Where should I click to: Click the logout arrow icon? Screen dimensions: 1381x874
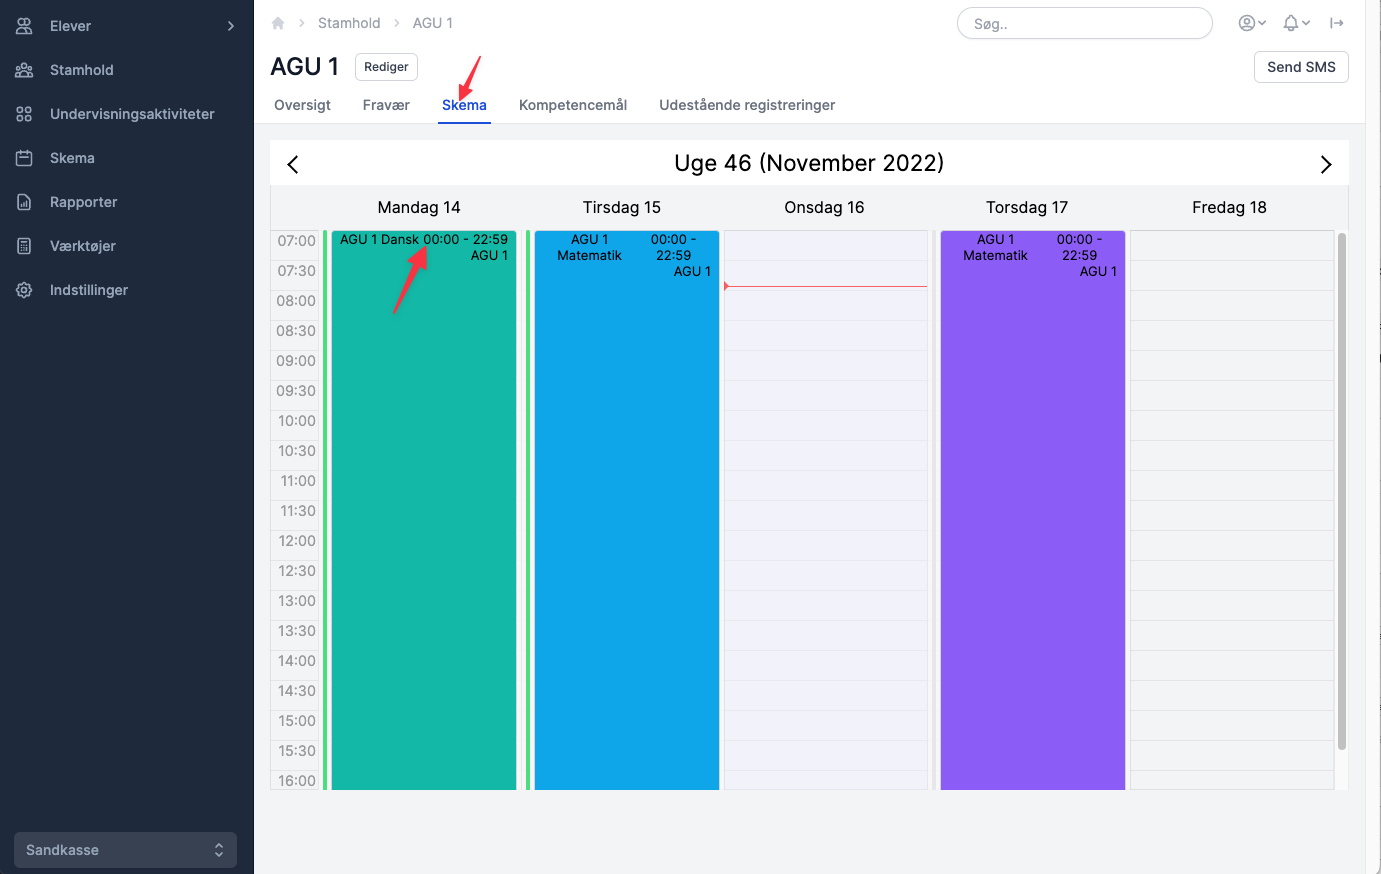[1336, 23]
